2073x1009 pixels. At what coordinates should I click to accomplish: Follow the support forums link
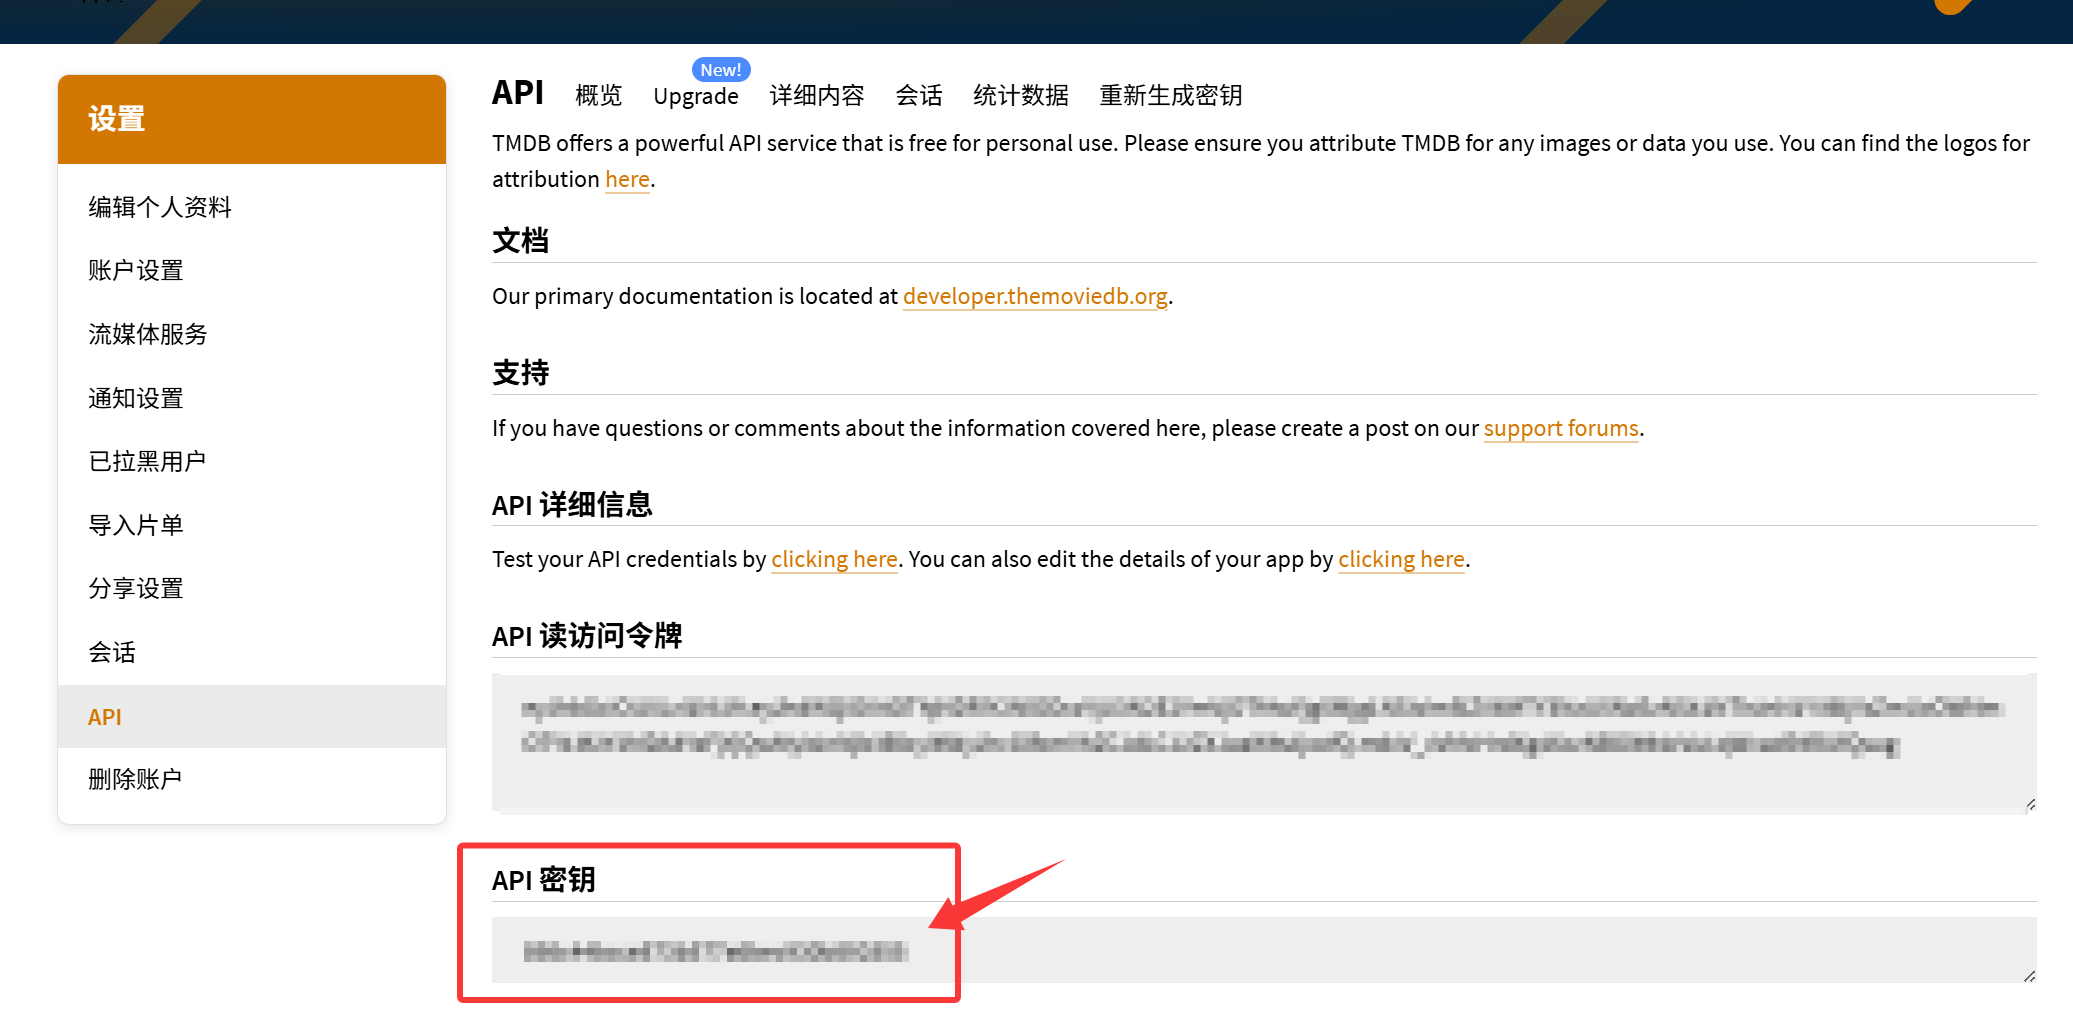[x=1560, y=428]
